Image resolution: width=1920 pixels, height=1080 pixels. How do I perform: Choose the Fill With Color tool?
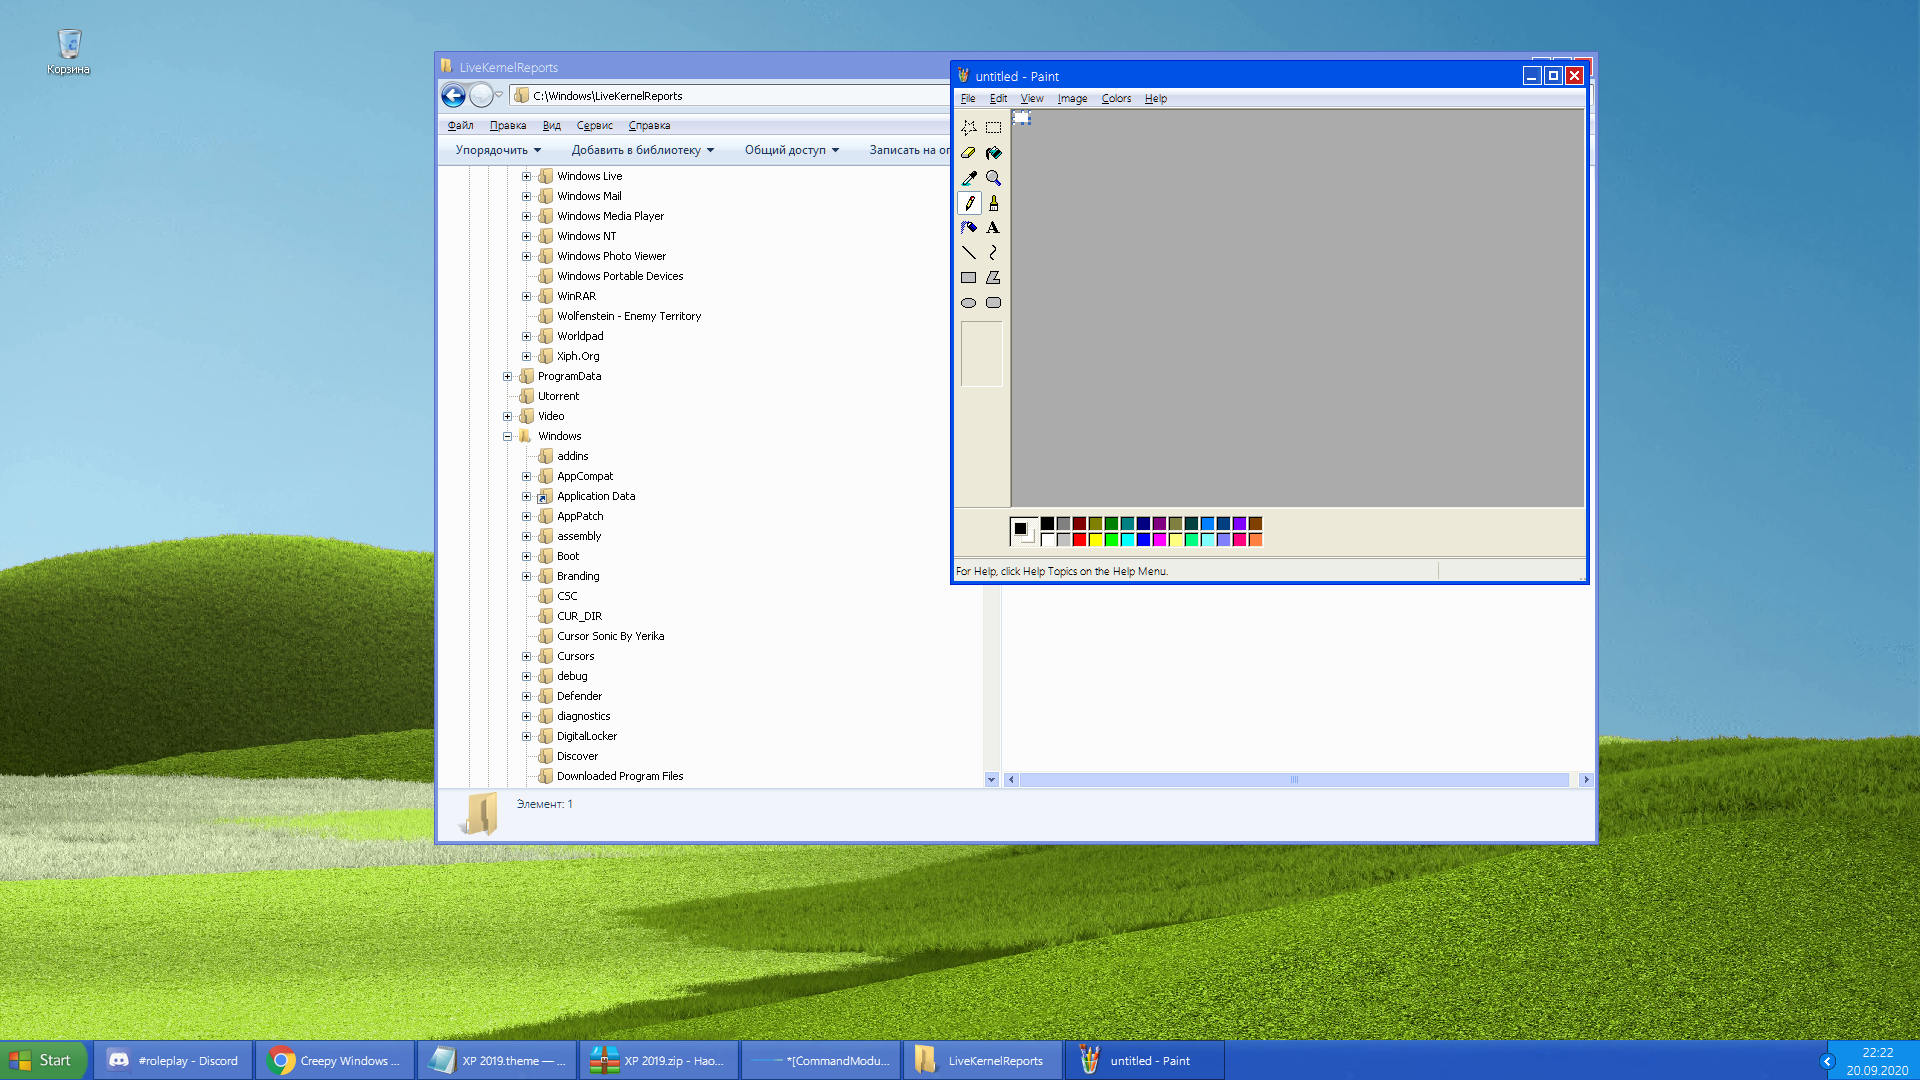coord(993,153)
